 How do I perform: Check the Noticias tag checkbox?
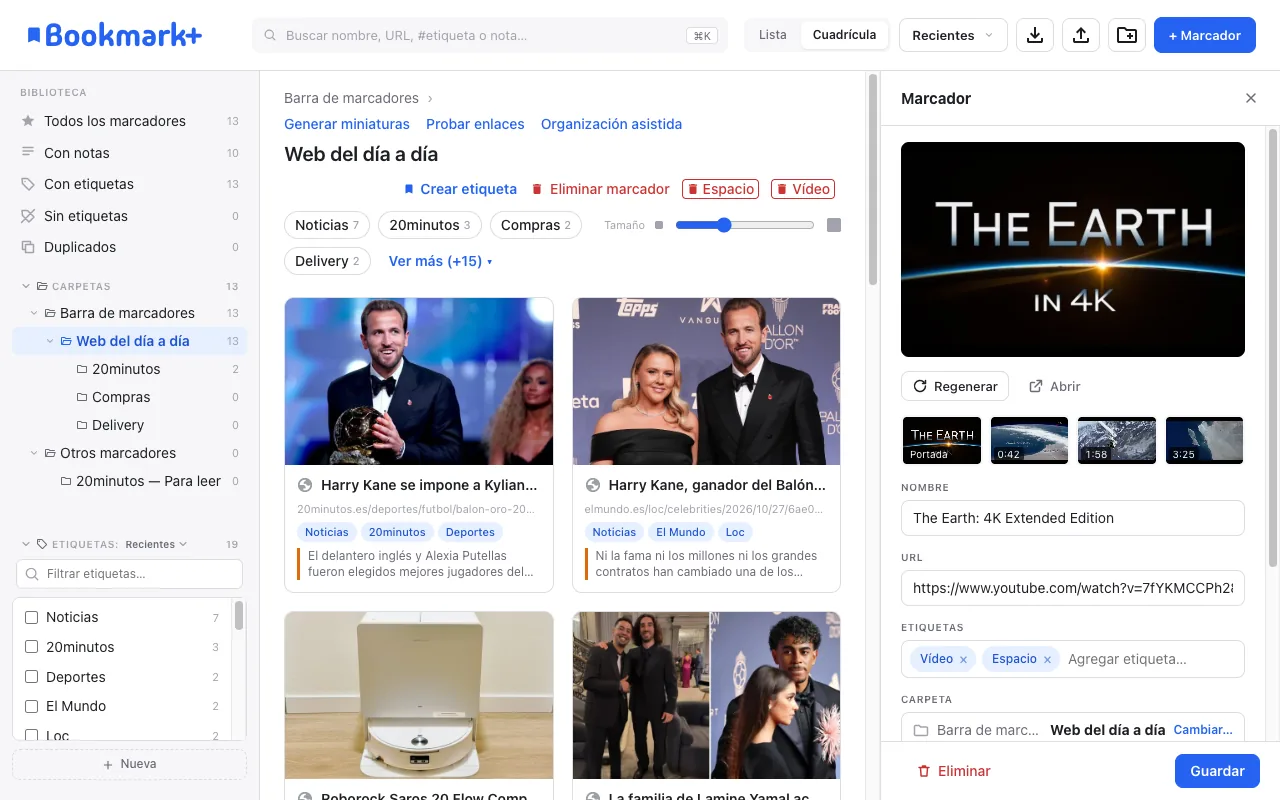(x=31, y=617)
